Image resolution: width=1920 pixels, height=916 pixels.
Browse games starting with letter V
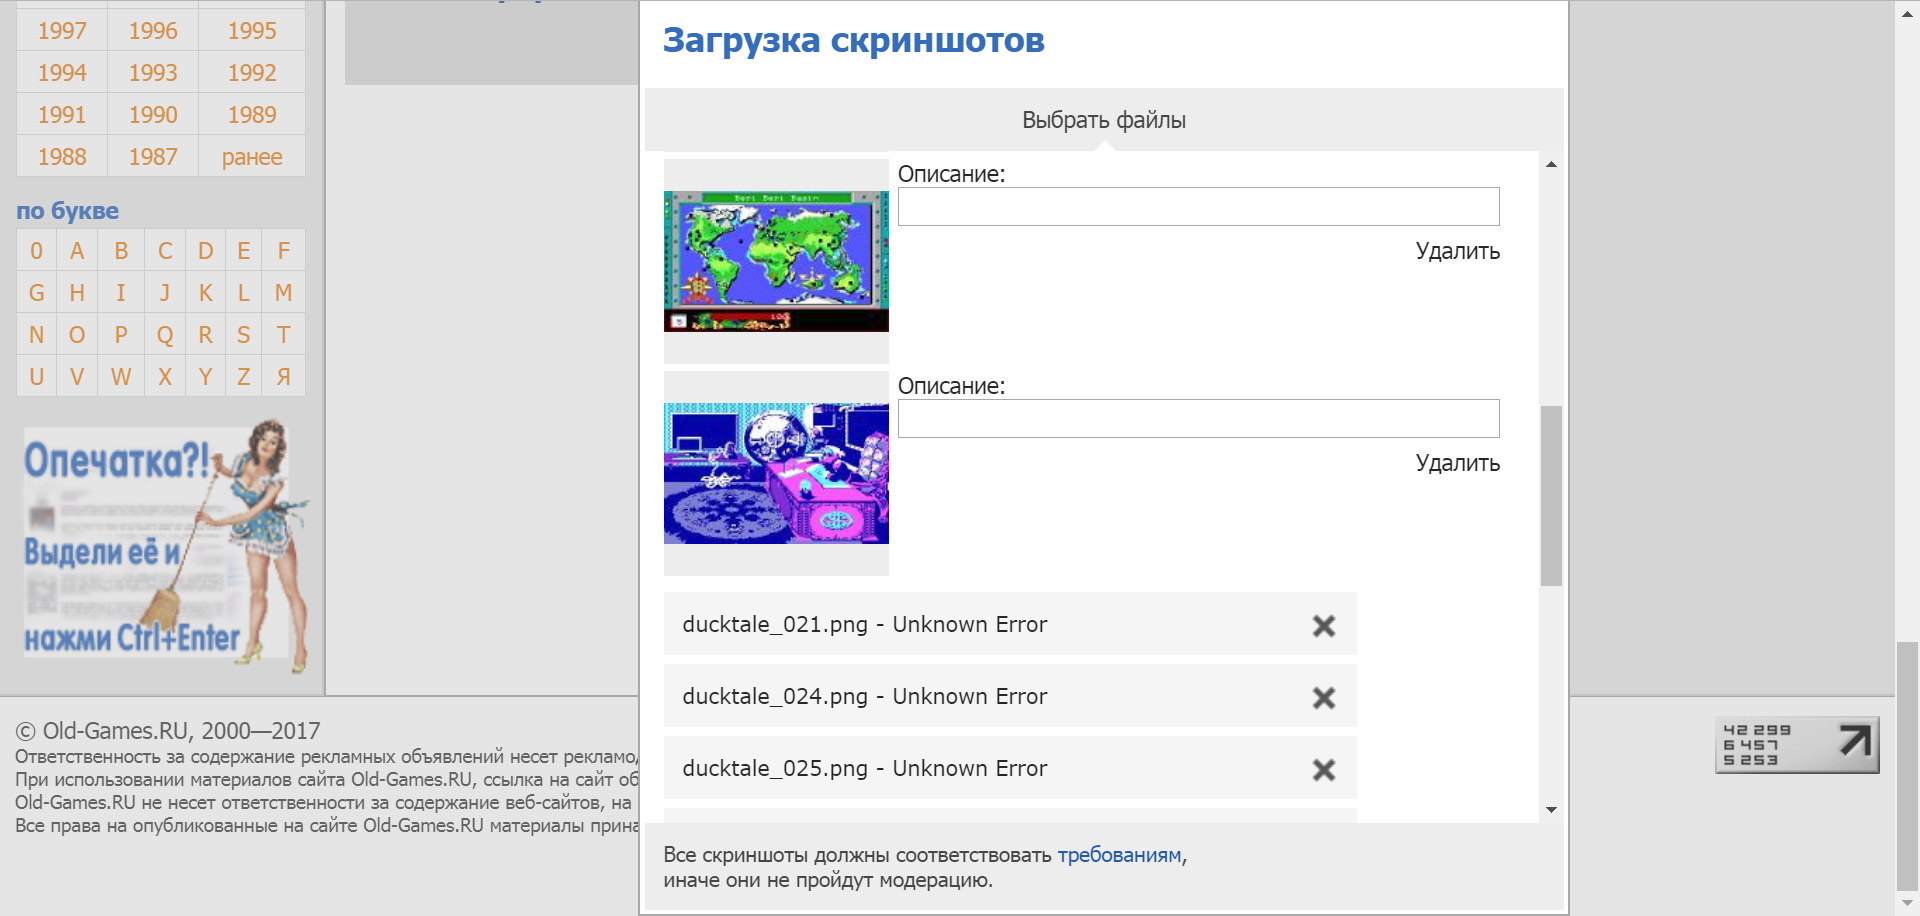[x=77, y=377]
